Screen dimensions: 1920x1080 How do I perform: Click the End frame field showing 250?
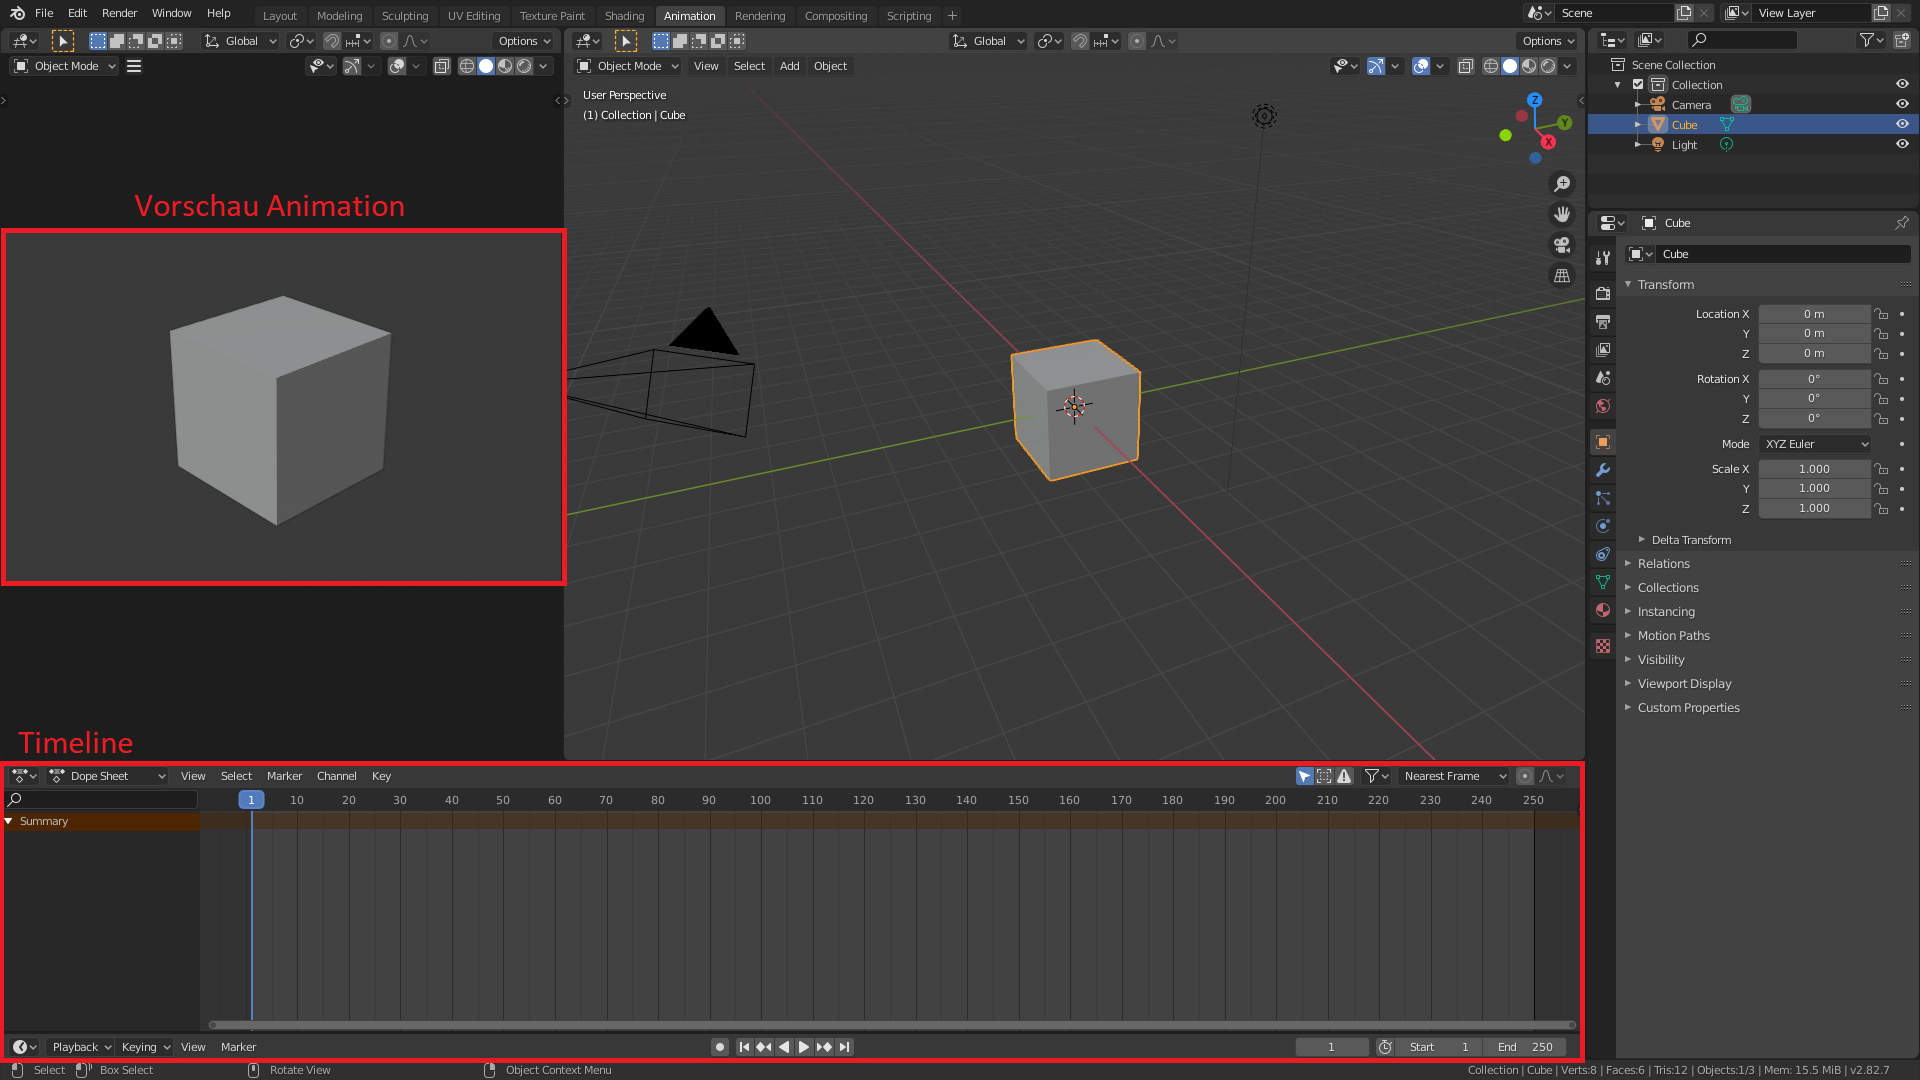point(1525,1047)
